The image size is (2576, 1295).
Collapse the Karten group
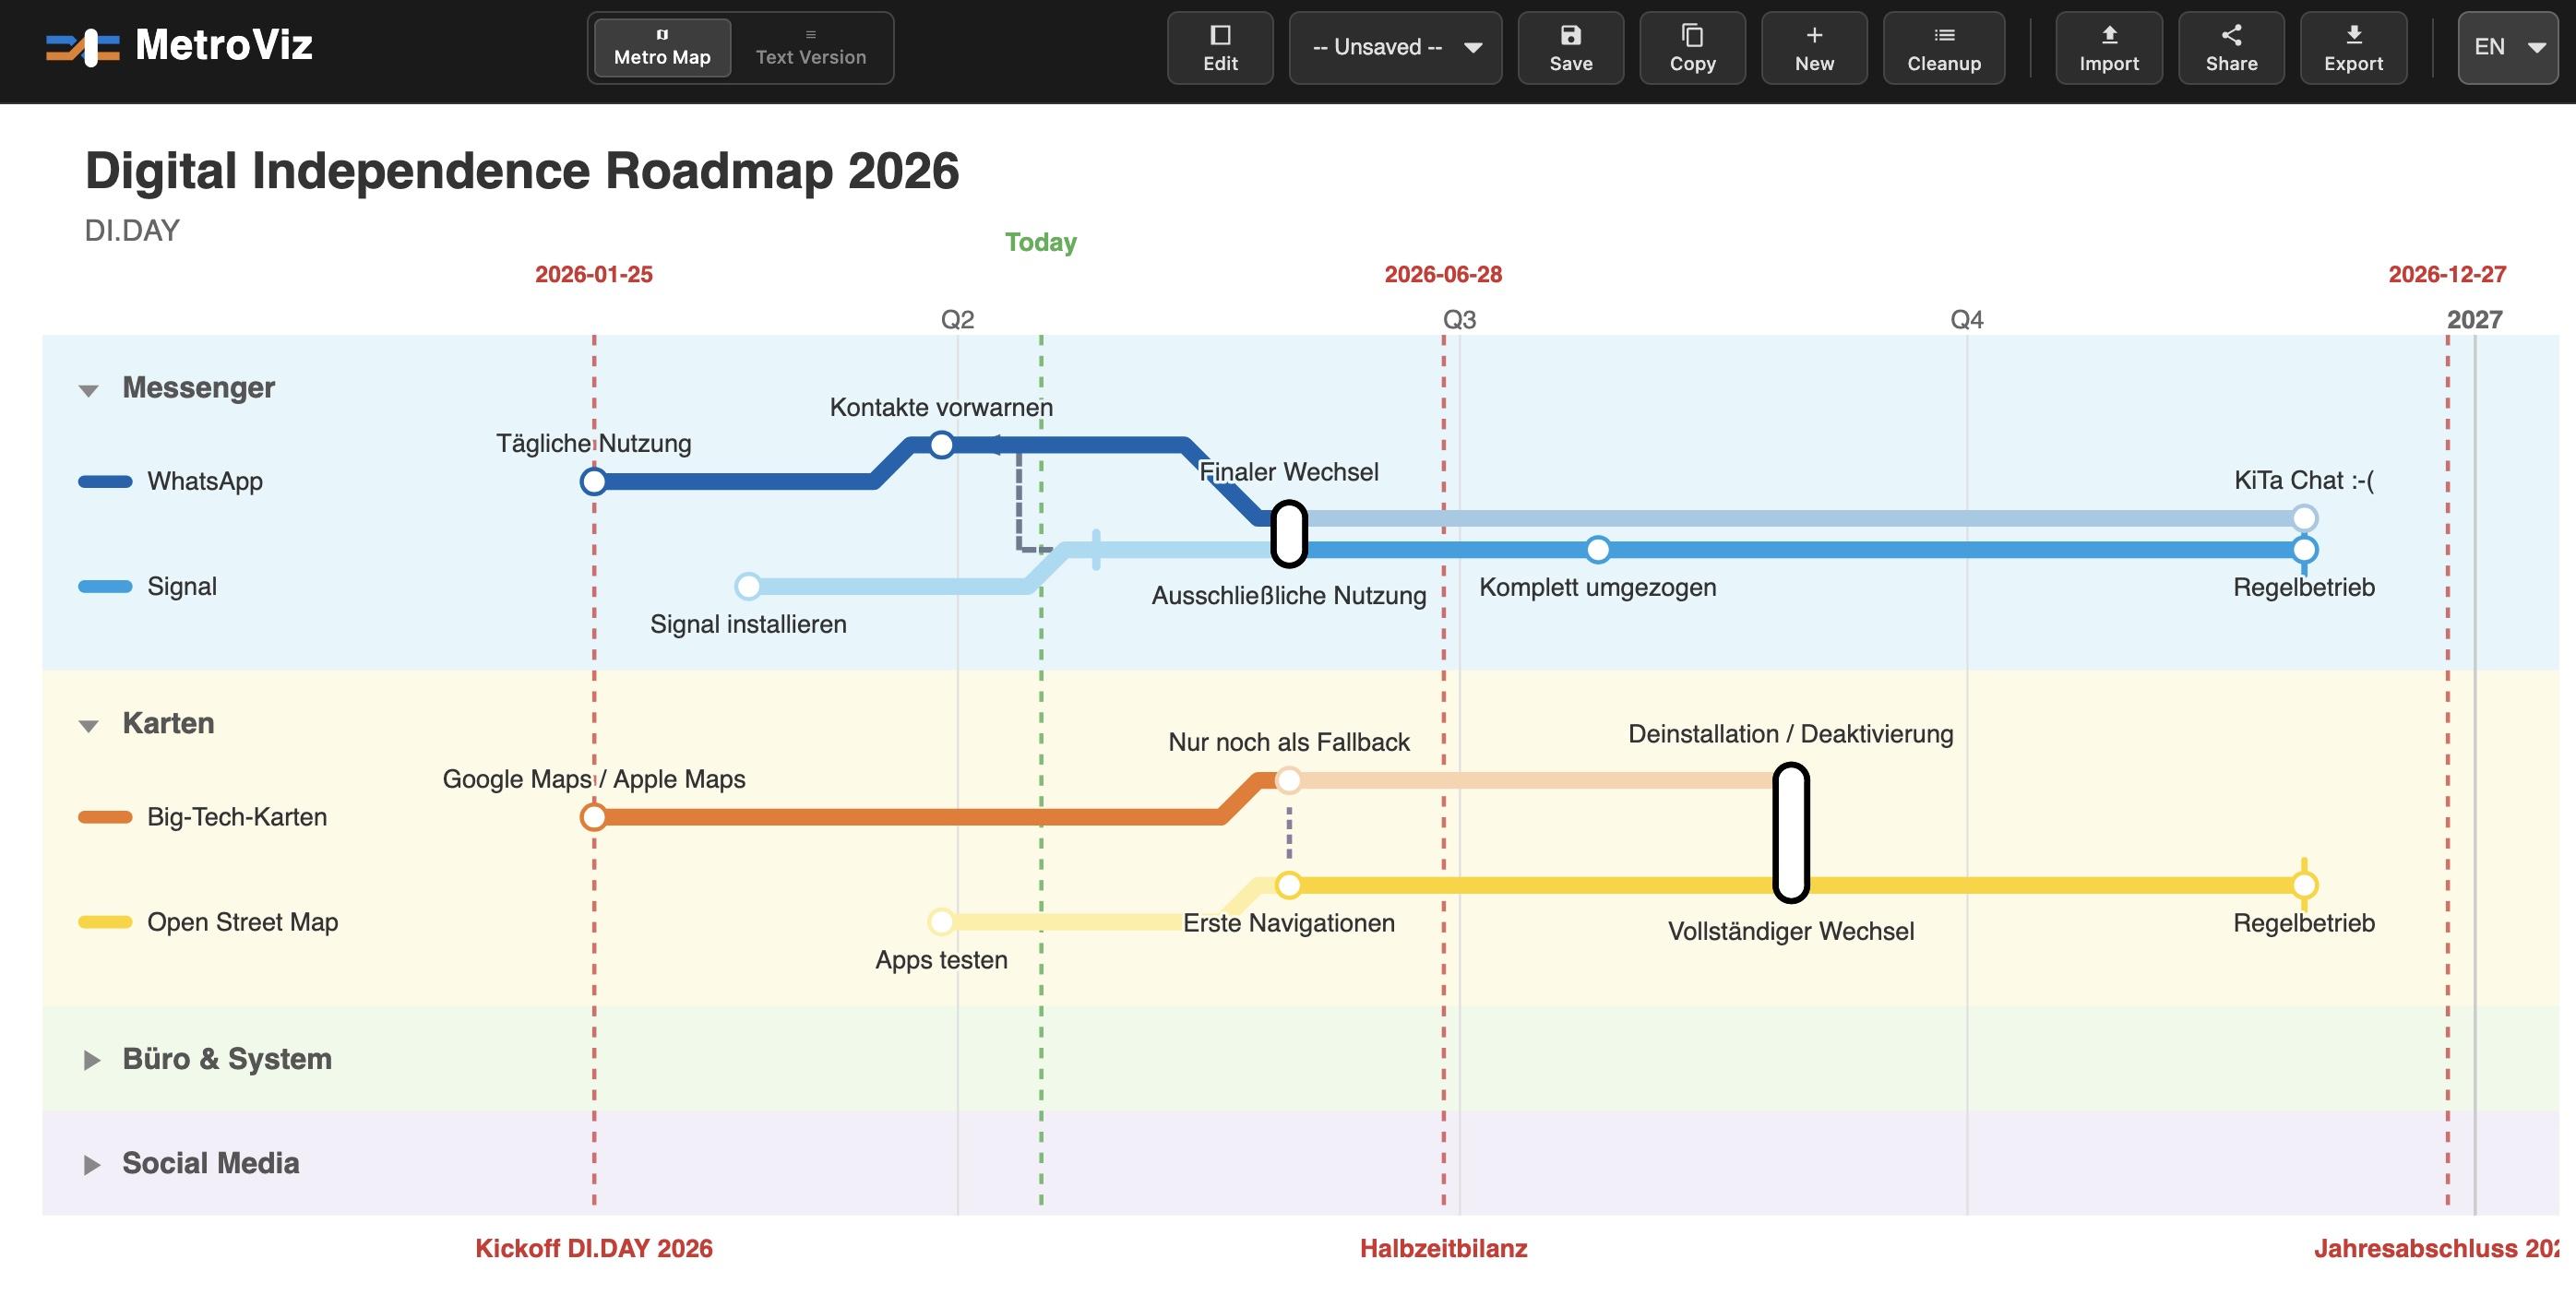pyautogui.click(x=89, y=725)
